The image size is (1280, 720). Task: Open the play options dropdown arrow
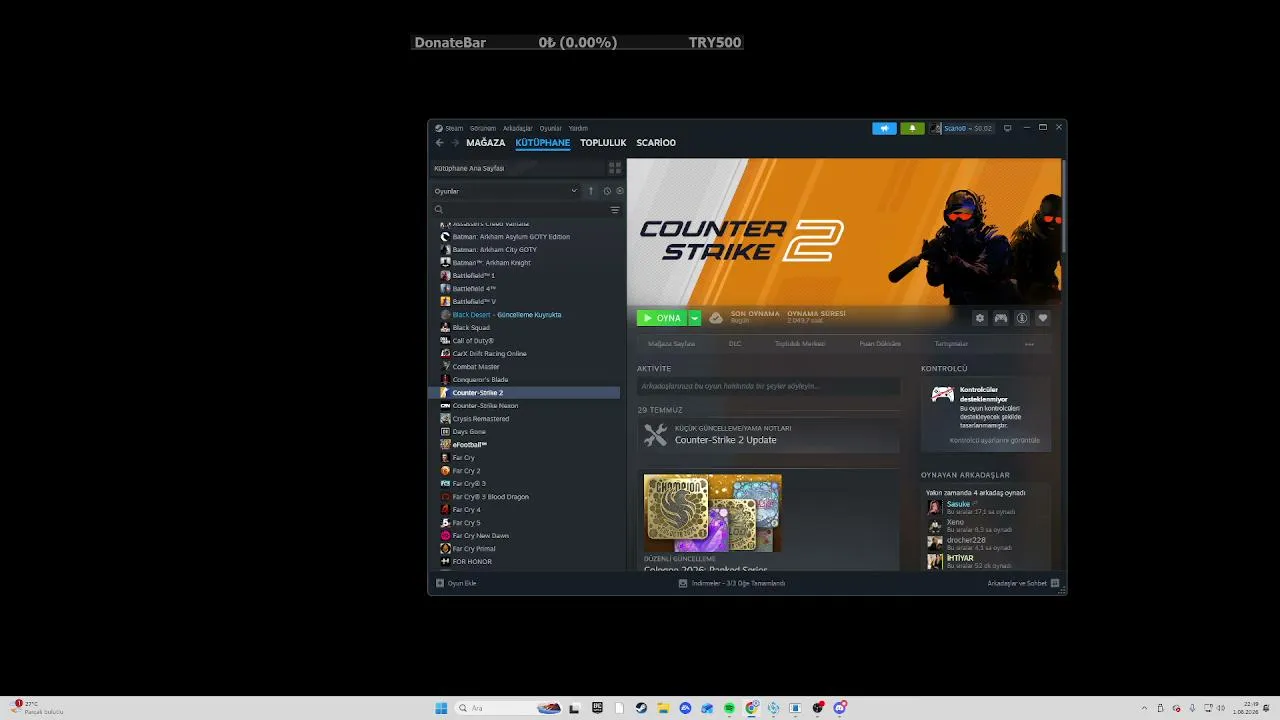695,318
